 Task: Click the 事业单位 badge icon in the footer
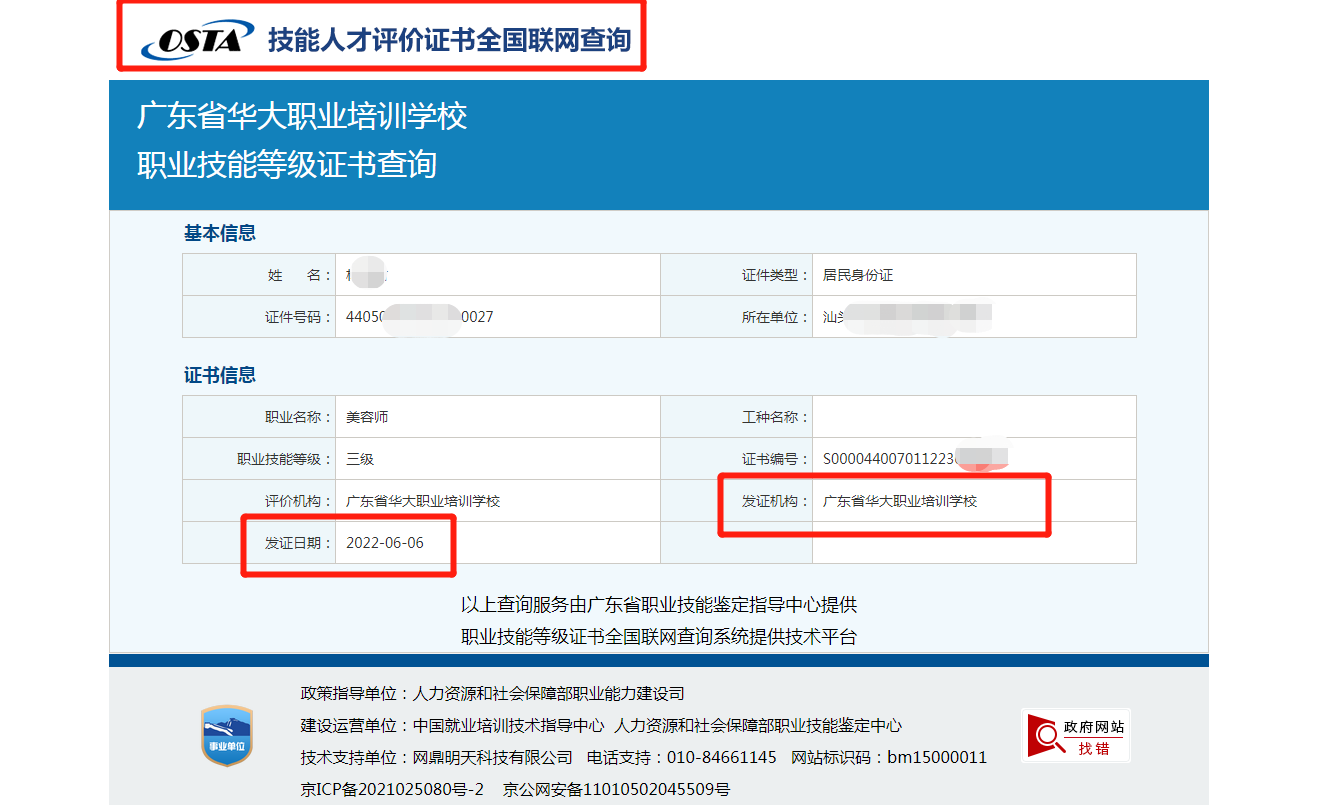coord(227,736)
